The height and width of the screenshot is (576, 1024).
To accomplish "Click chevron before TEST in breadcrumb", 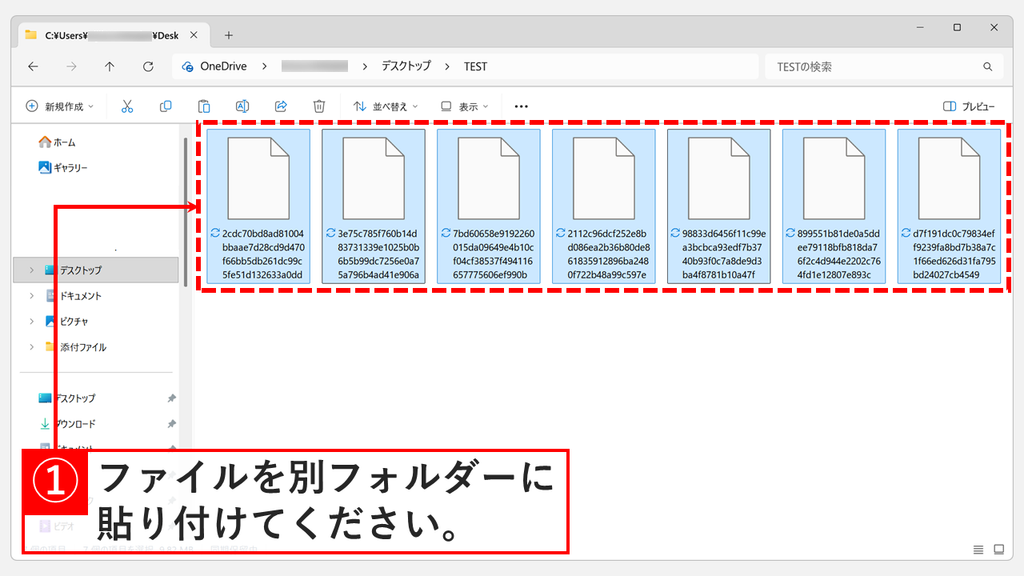I will point(447,67).
